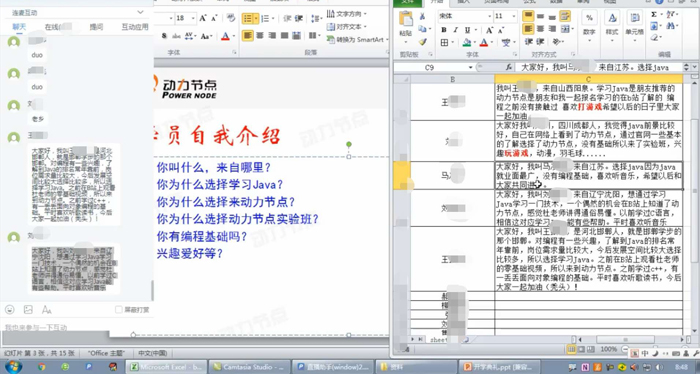Viewport: 700px width, 374px height.
Task: Toggle Excel wrap text button
Action: 565,17
